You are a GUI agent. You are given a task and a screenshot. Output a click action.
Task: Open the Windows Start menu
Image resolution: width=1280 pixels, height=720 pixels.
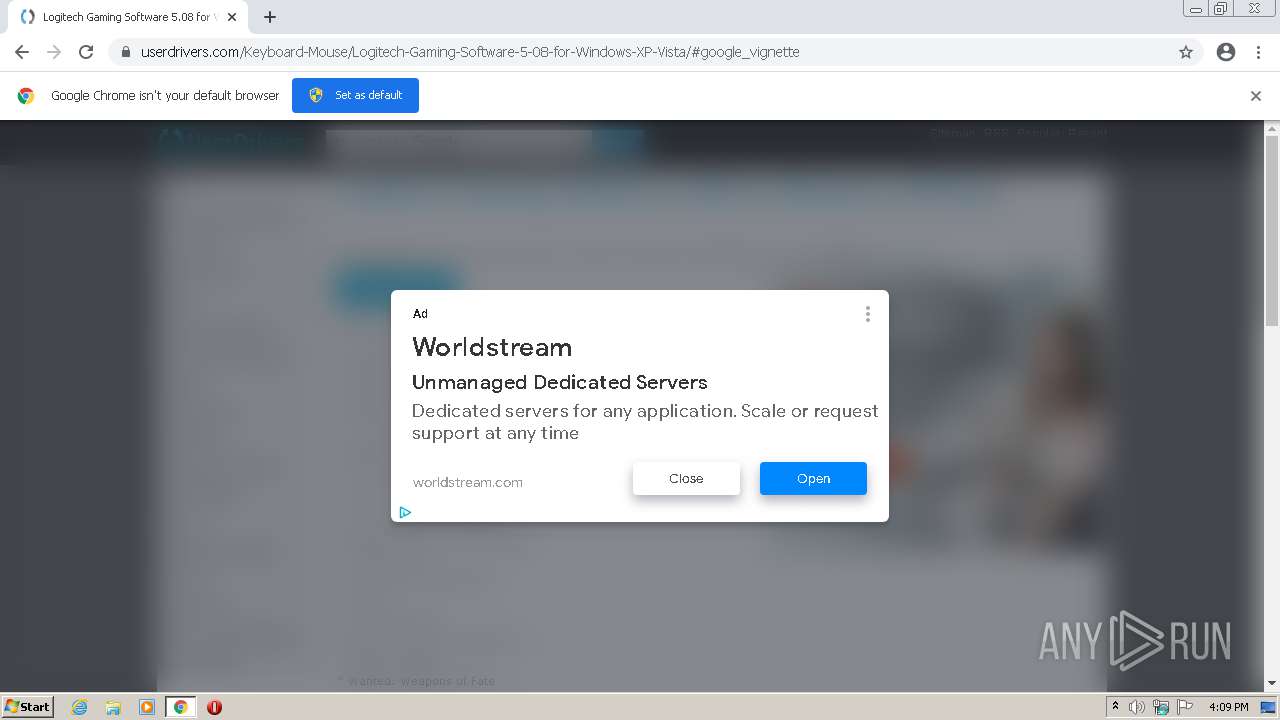tap(27, 706)
